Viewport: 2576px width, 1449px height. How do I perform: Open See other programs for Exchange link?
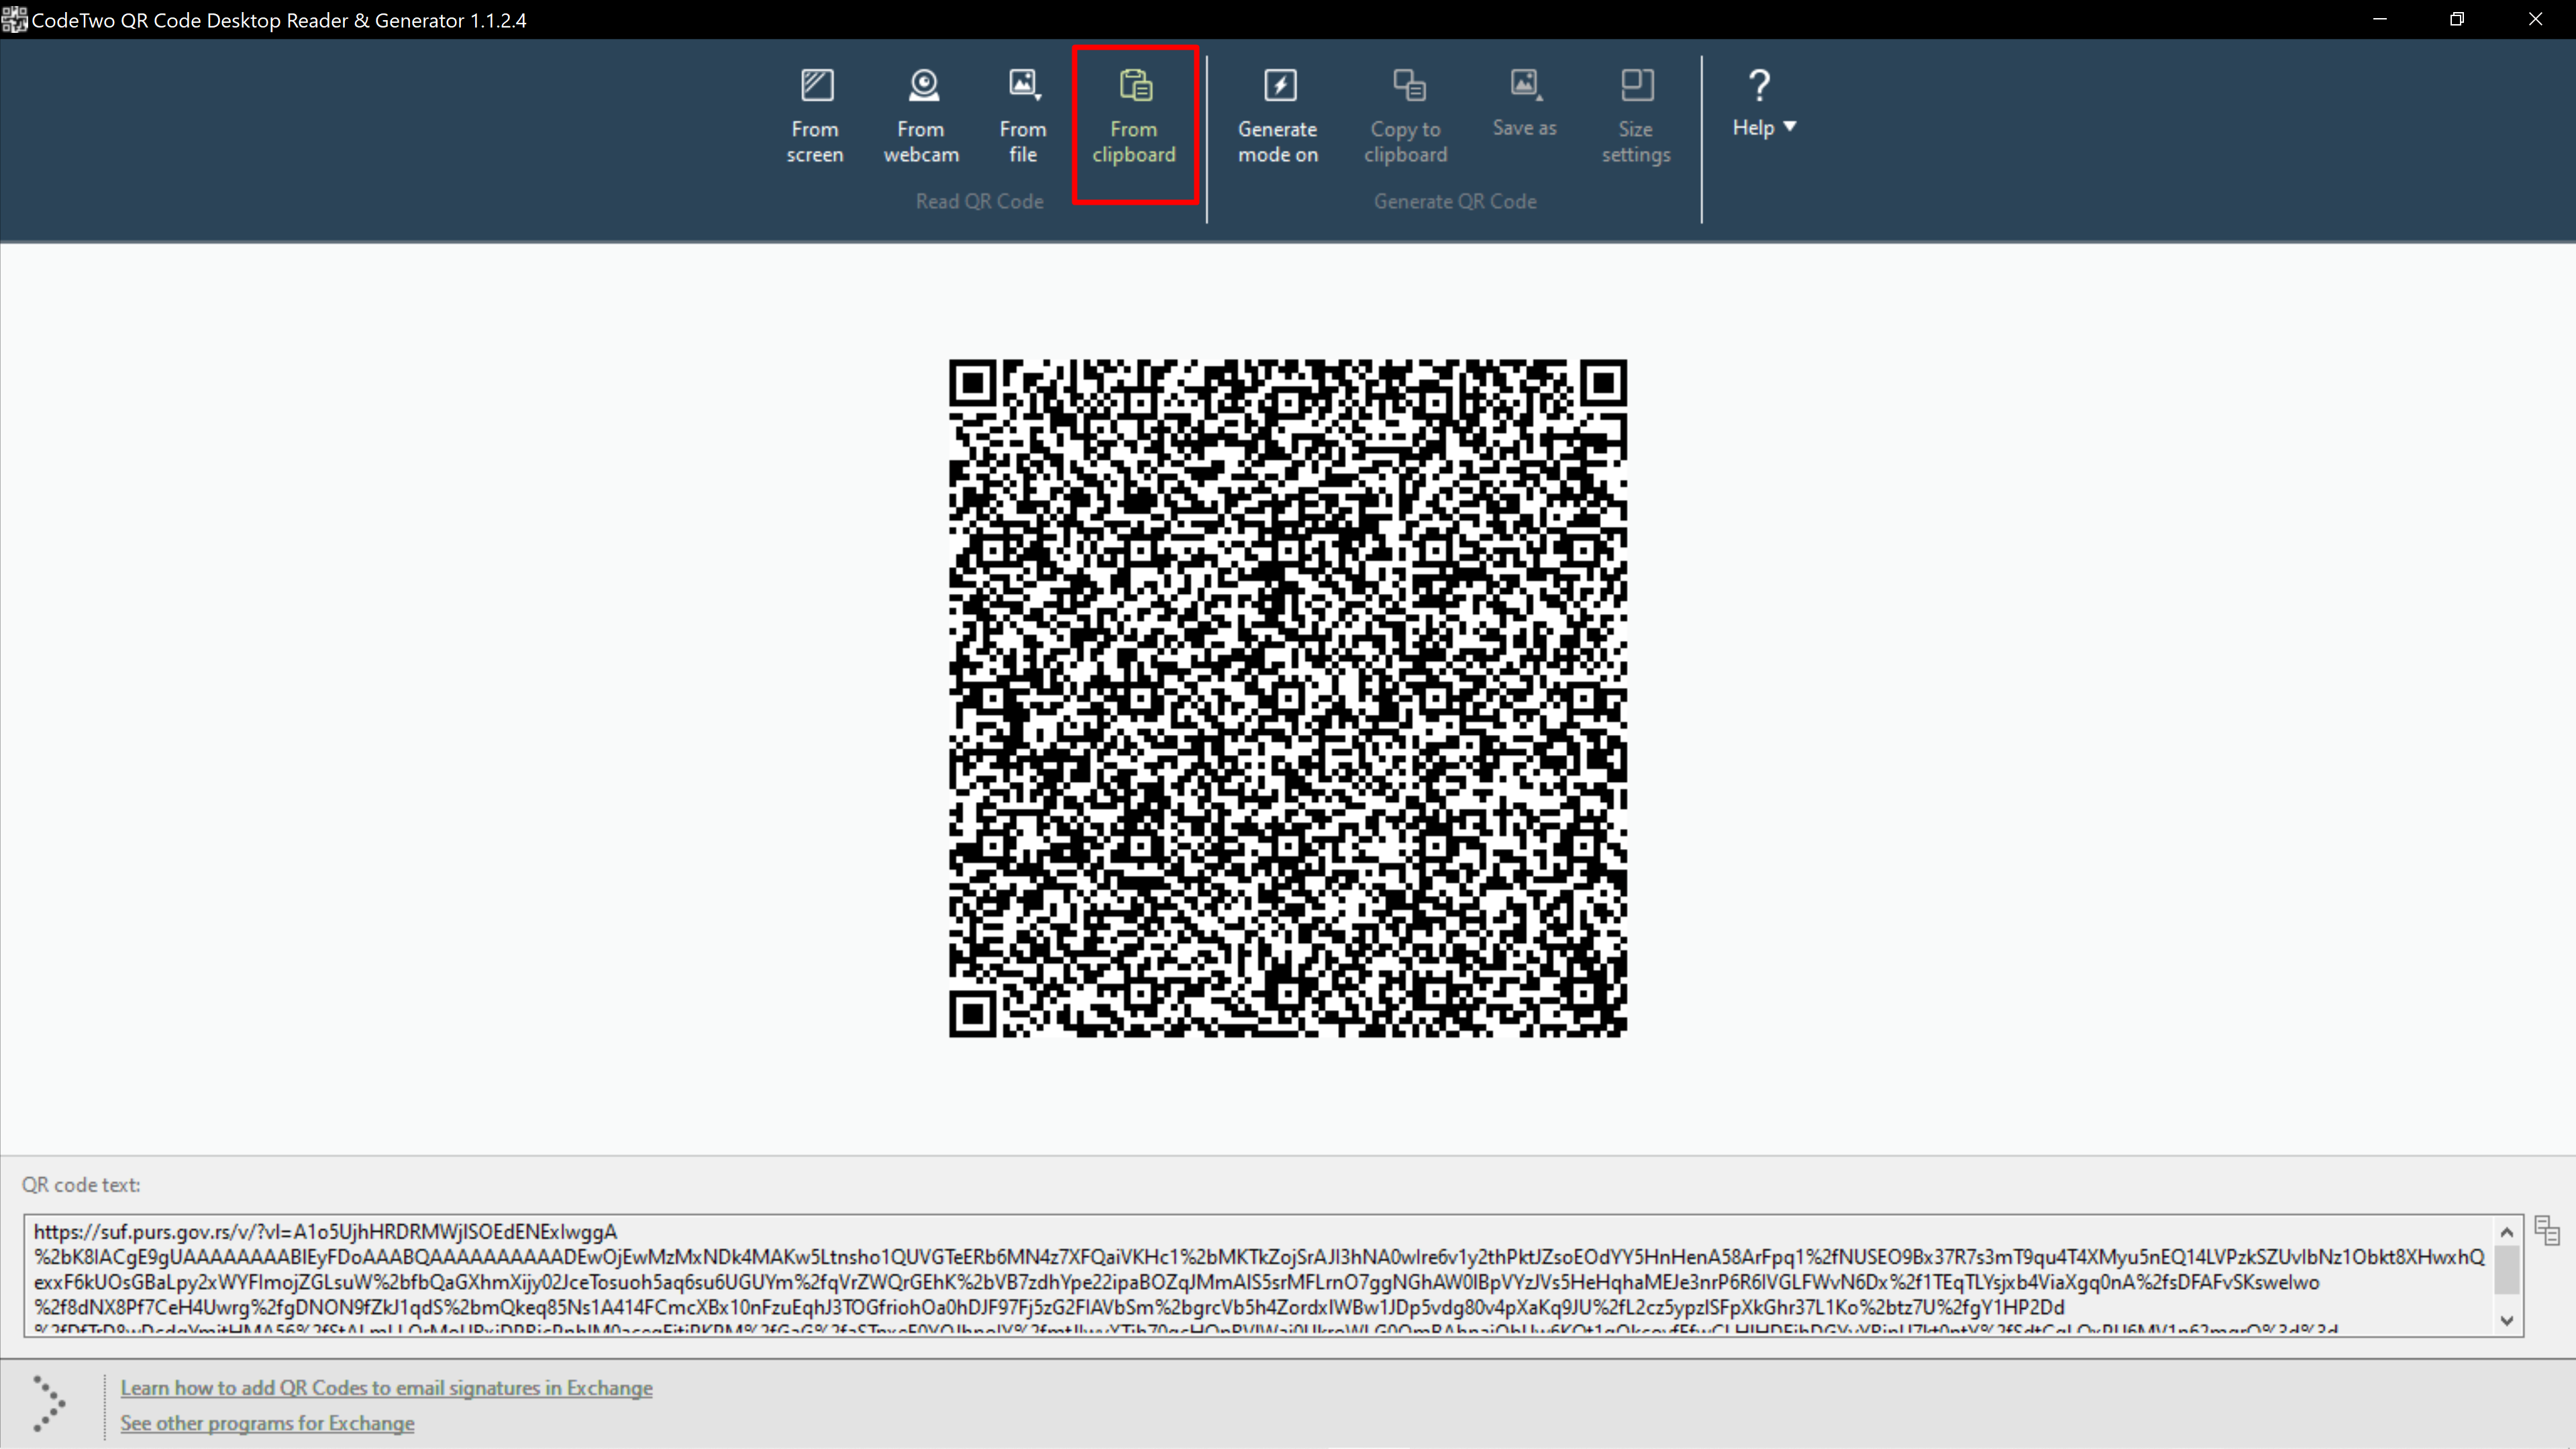267,1423
